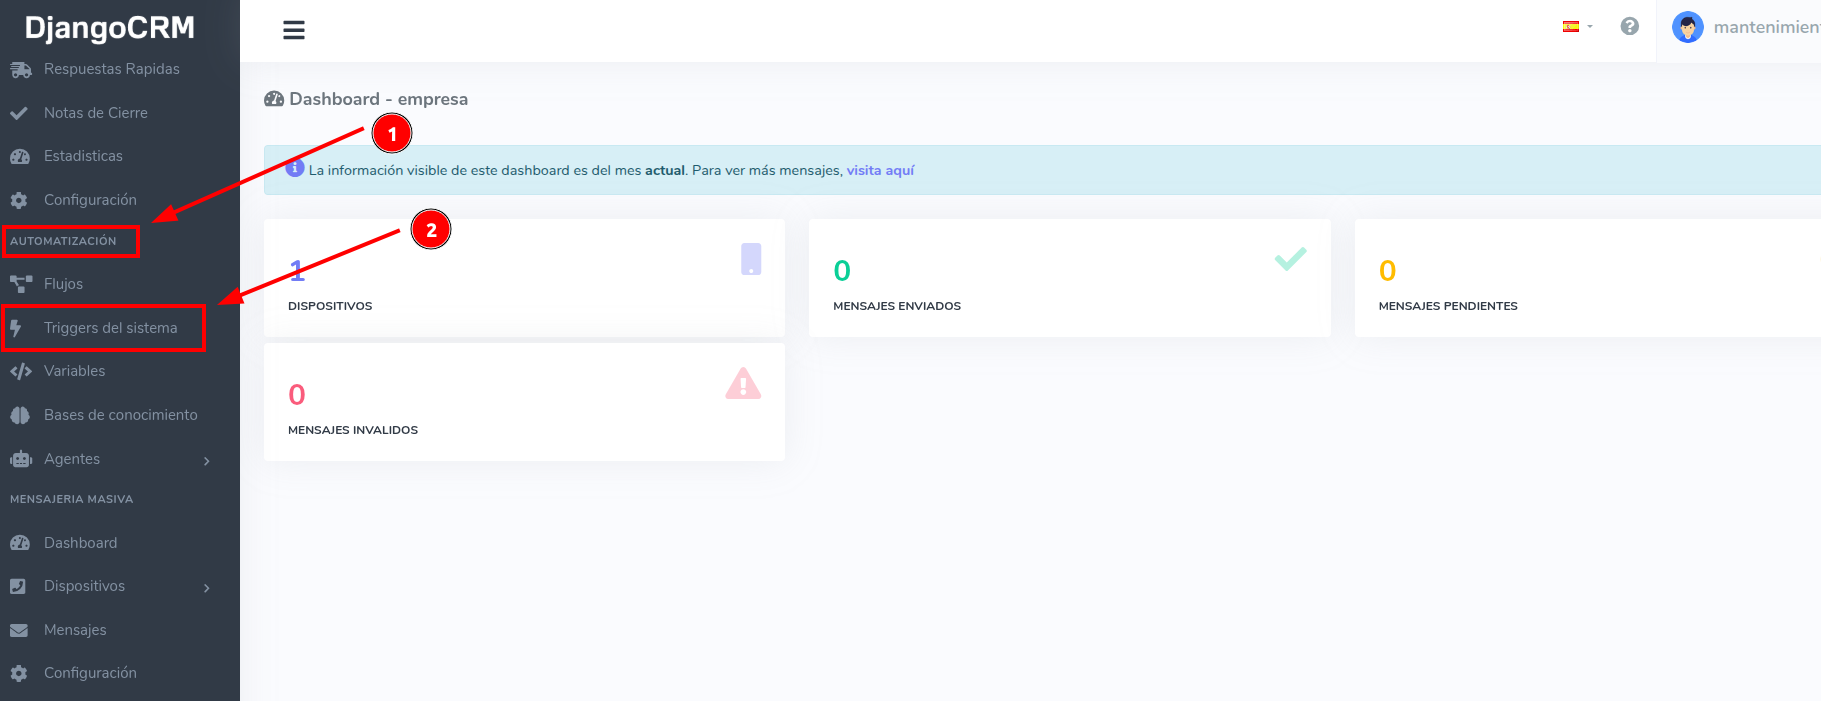This screenshot has height=701, width=1821.
Task: Follow the 'visita aquí' link
Action: pyautogui.click(x=880, y=170)
